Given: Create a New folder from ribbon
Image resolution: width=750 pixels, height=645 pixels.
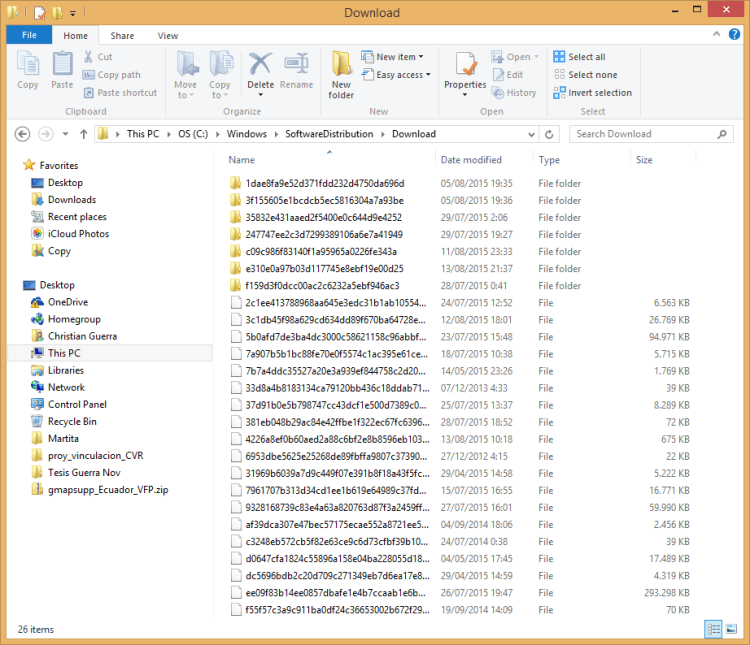Looking at the screenshot, I should pos(341,74).
